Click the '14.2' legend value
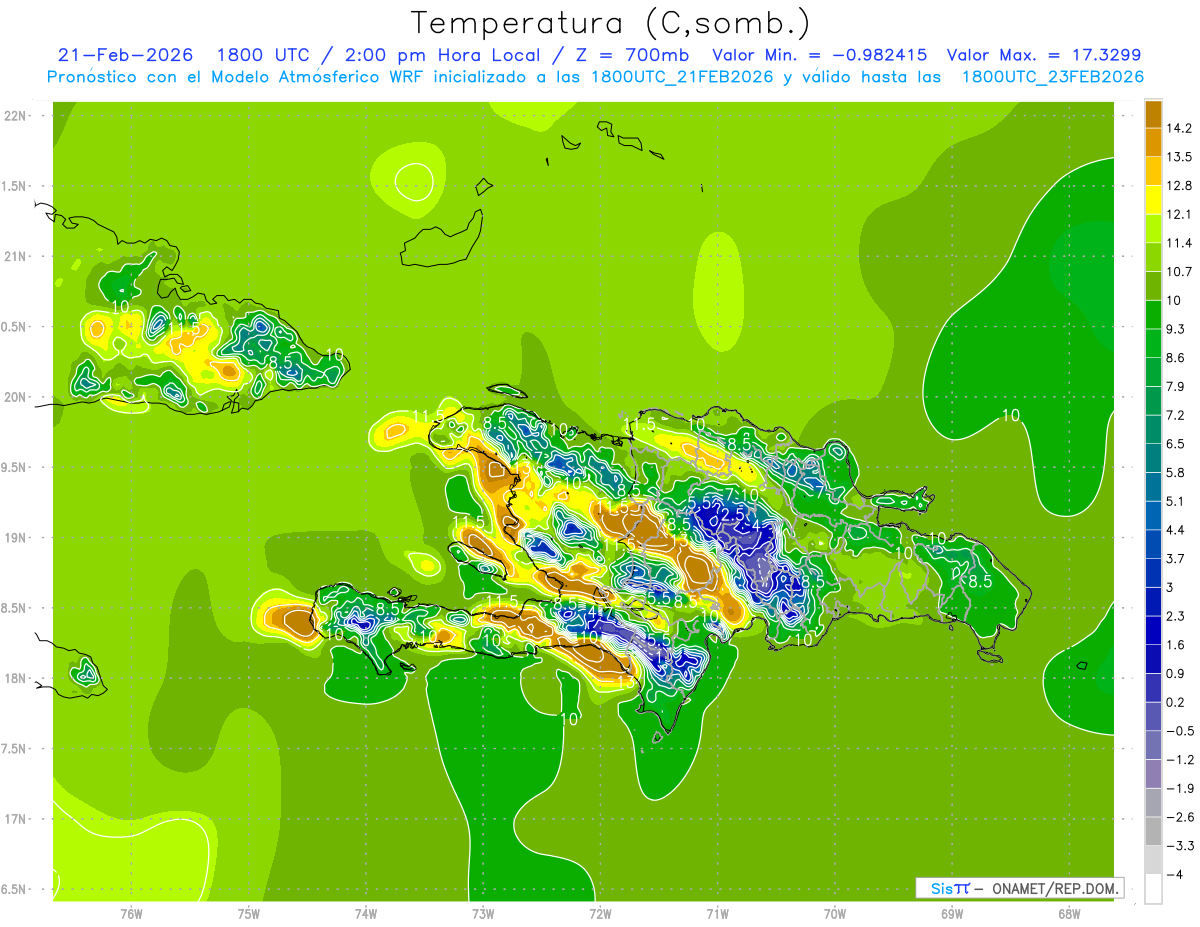The width and height of the screenshot is (1200, 927). [x=1180, y=128]
